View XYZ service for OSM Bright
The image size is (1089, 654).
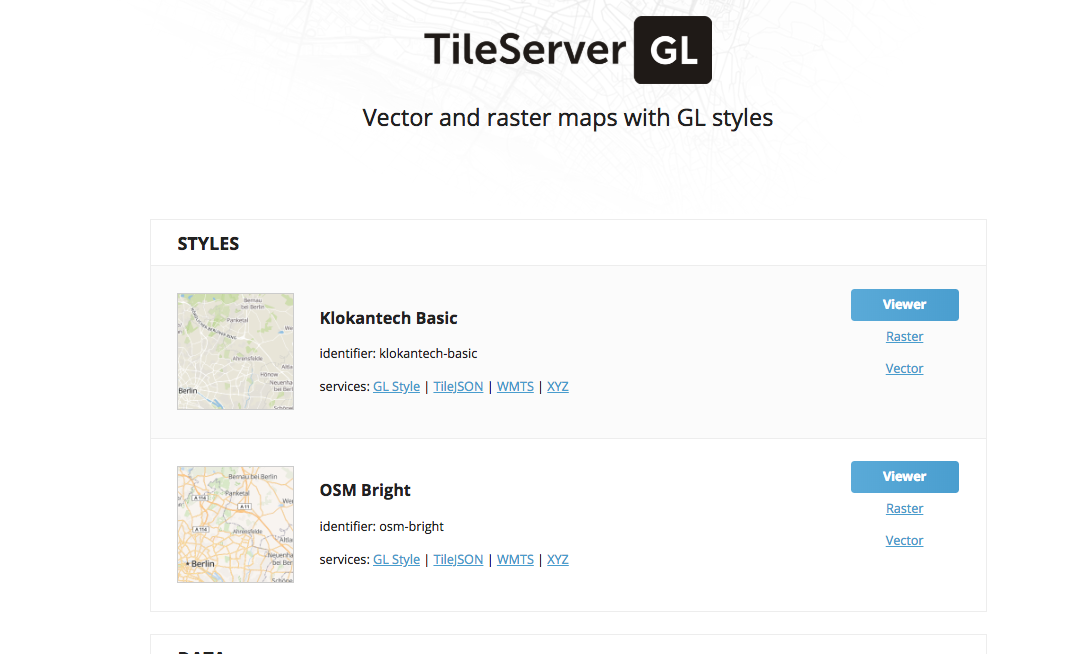(x=557, y=559)
